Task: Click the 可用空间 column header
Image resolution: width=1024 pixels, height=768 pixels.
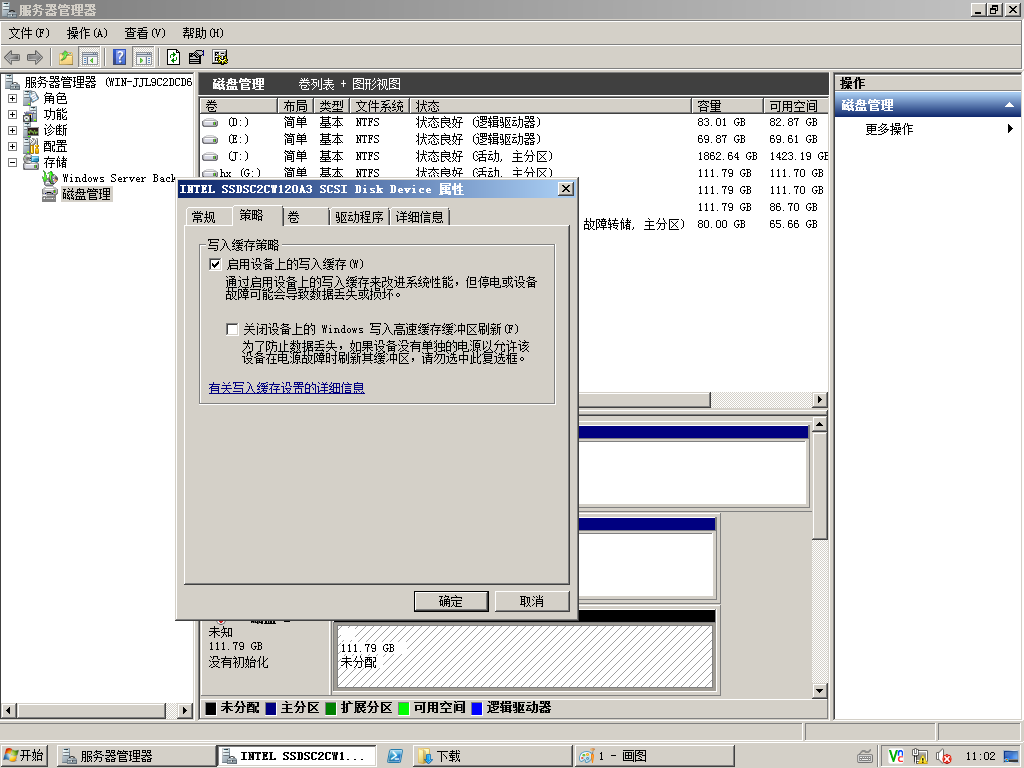Action: click(x=793, y=106)
